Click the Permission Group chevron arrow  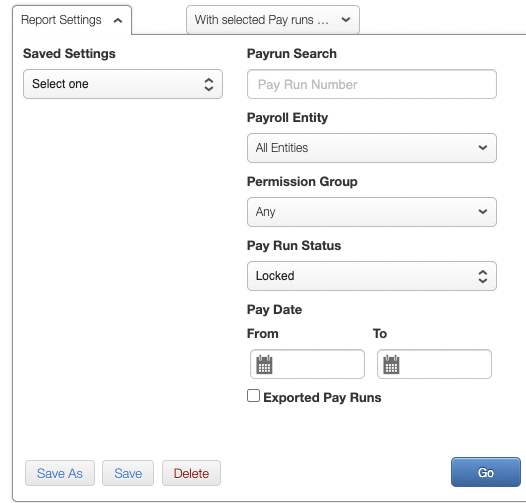click(x=483, y=211)
